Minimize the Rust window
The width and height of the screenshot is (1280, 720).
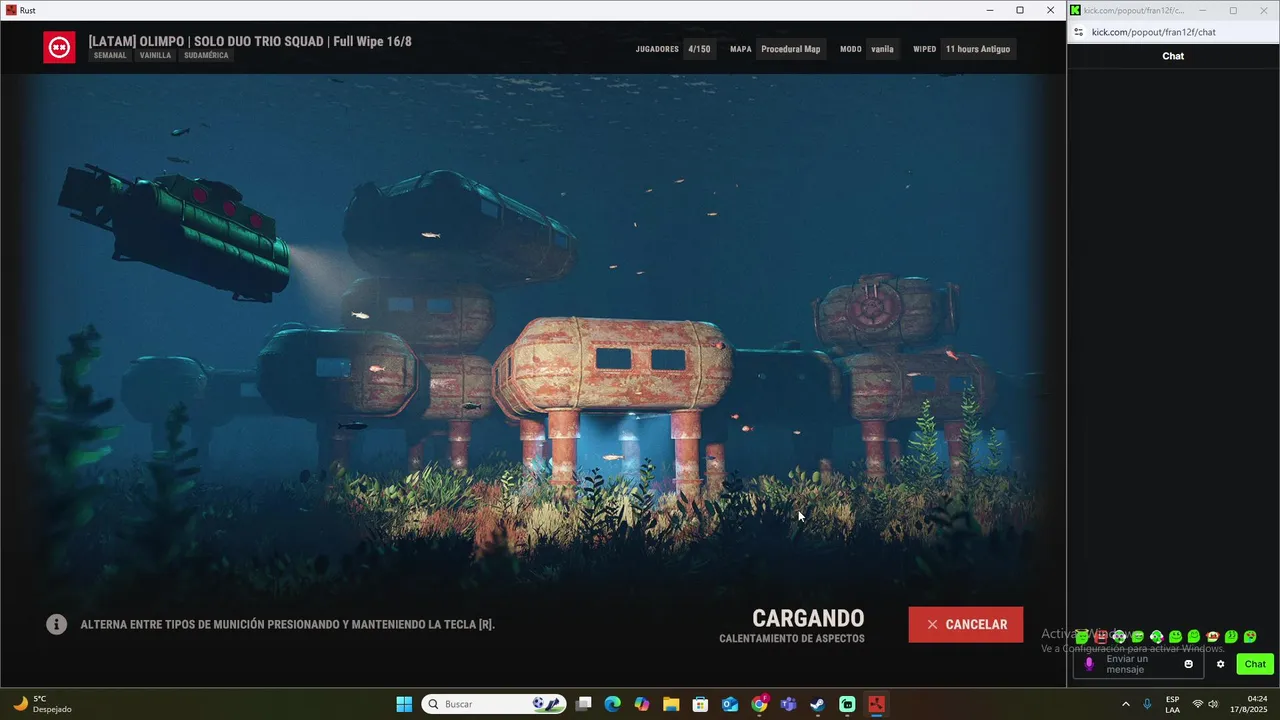tap(990, 10)
